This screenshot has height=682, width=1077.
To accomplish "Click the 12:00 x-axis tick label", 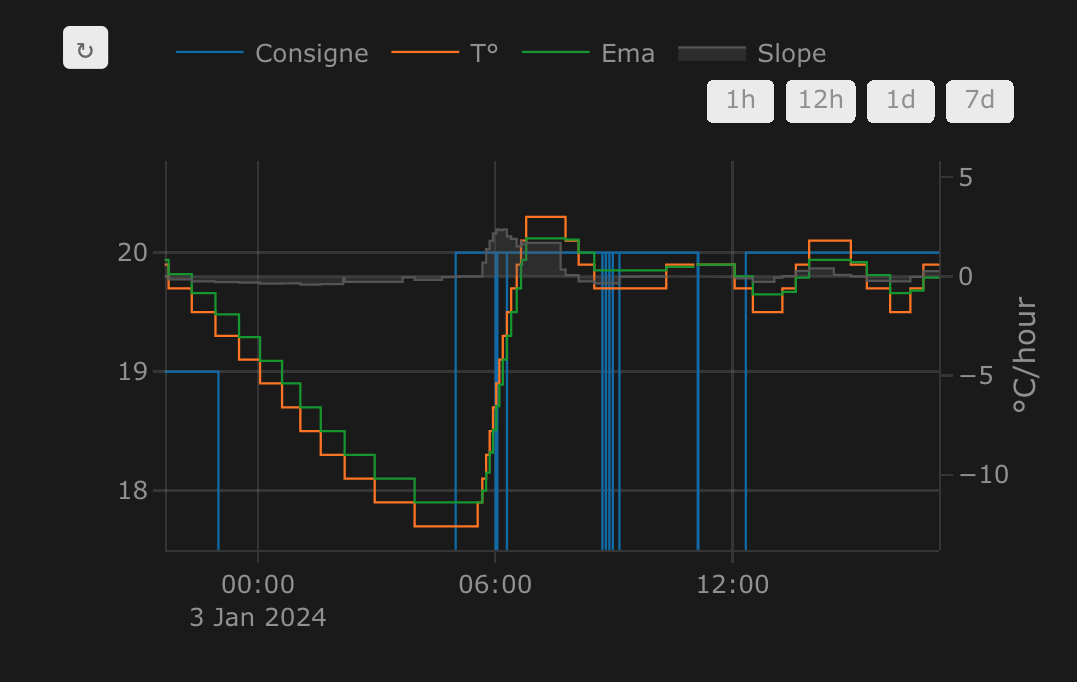I will click(x=732, y=584).
